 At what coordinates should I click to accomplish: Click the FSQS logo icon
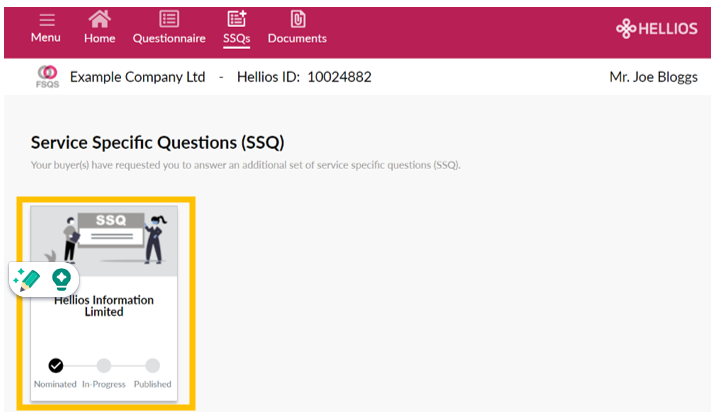coord(48,77)
